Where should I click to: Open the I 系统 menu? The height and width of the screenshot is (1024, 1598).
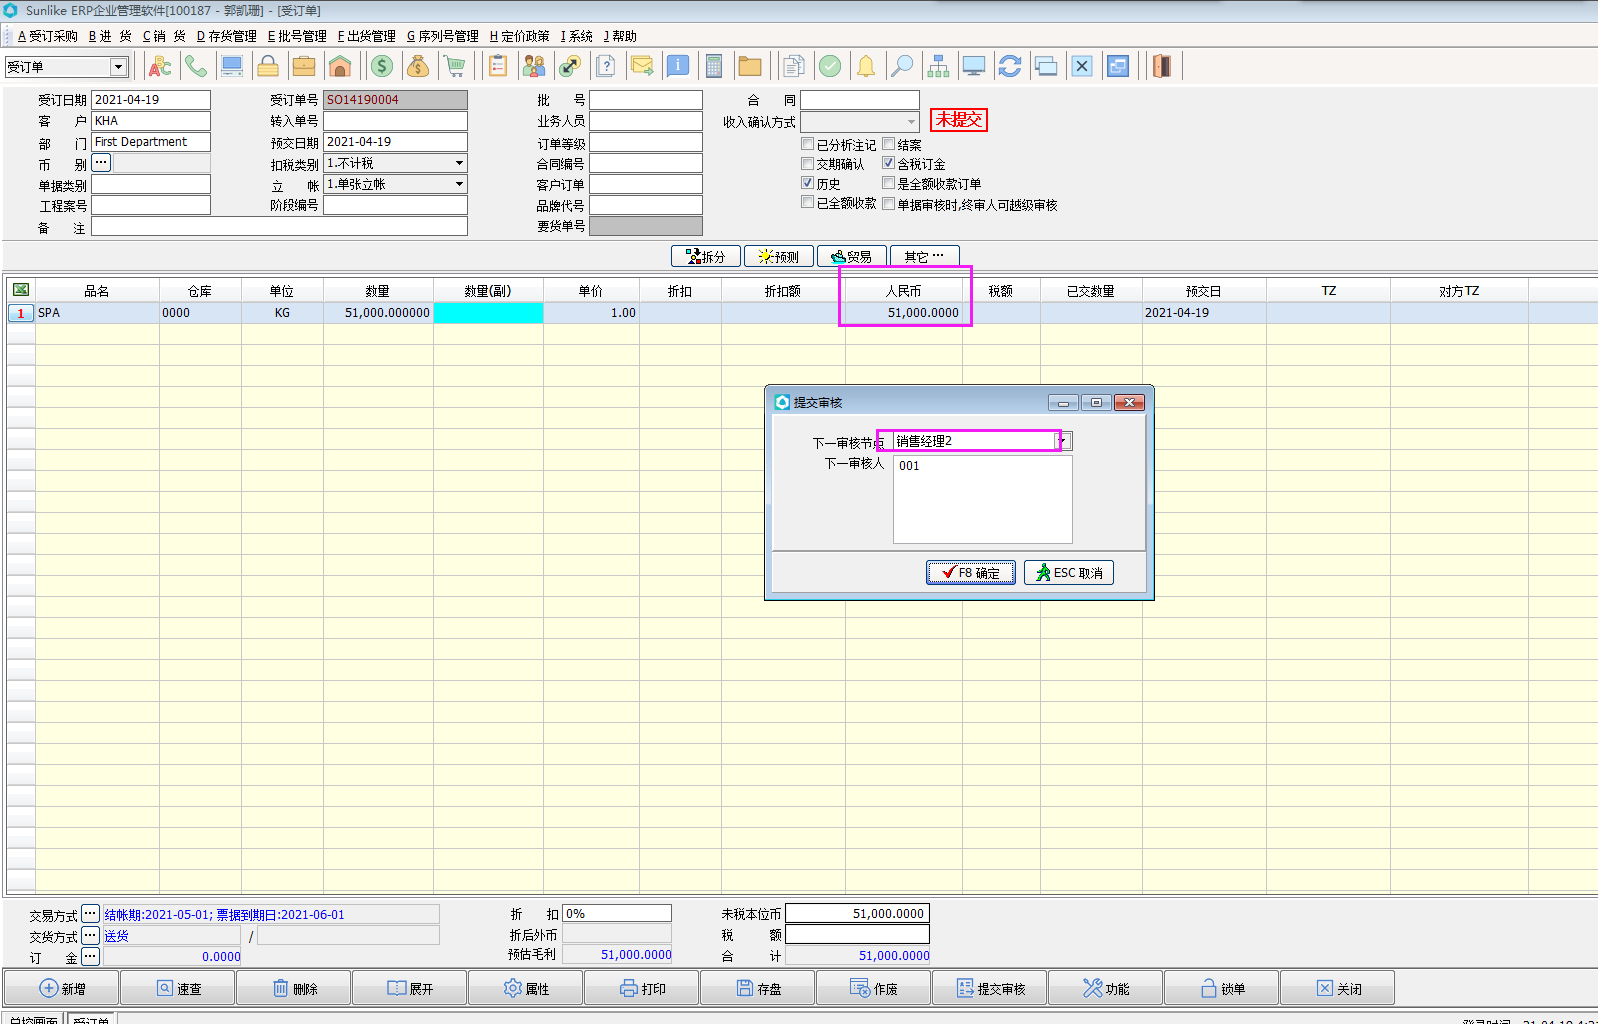(576, 36)
